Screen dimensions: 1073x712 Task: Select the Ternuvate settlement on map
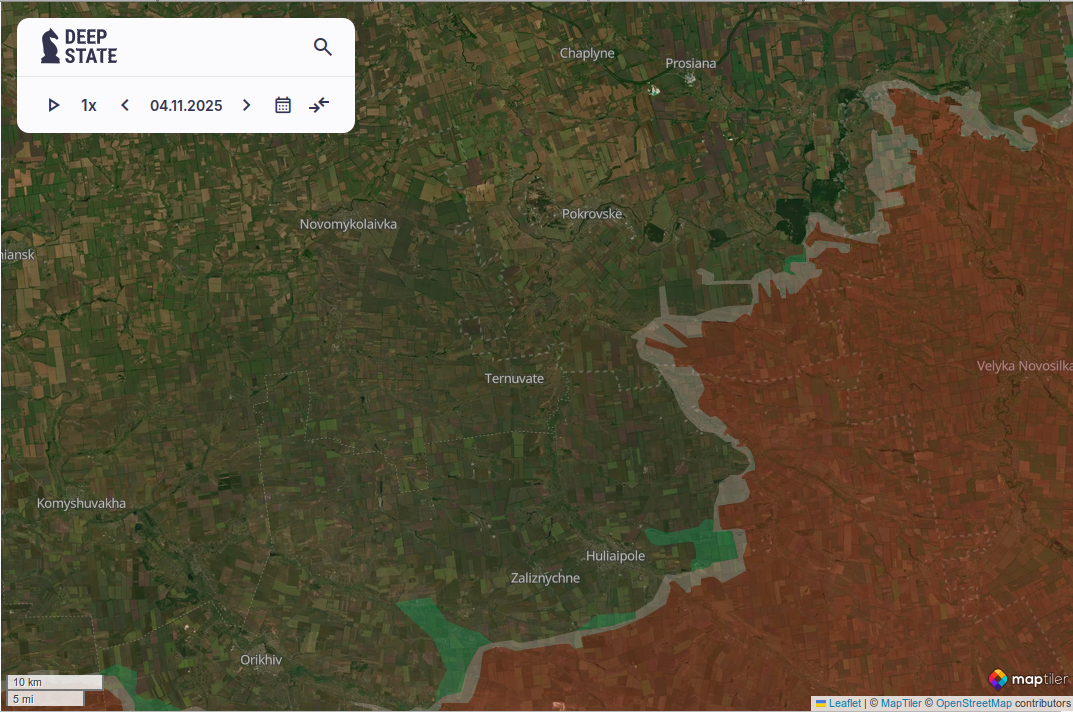[514, 378]
